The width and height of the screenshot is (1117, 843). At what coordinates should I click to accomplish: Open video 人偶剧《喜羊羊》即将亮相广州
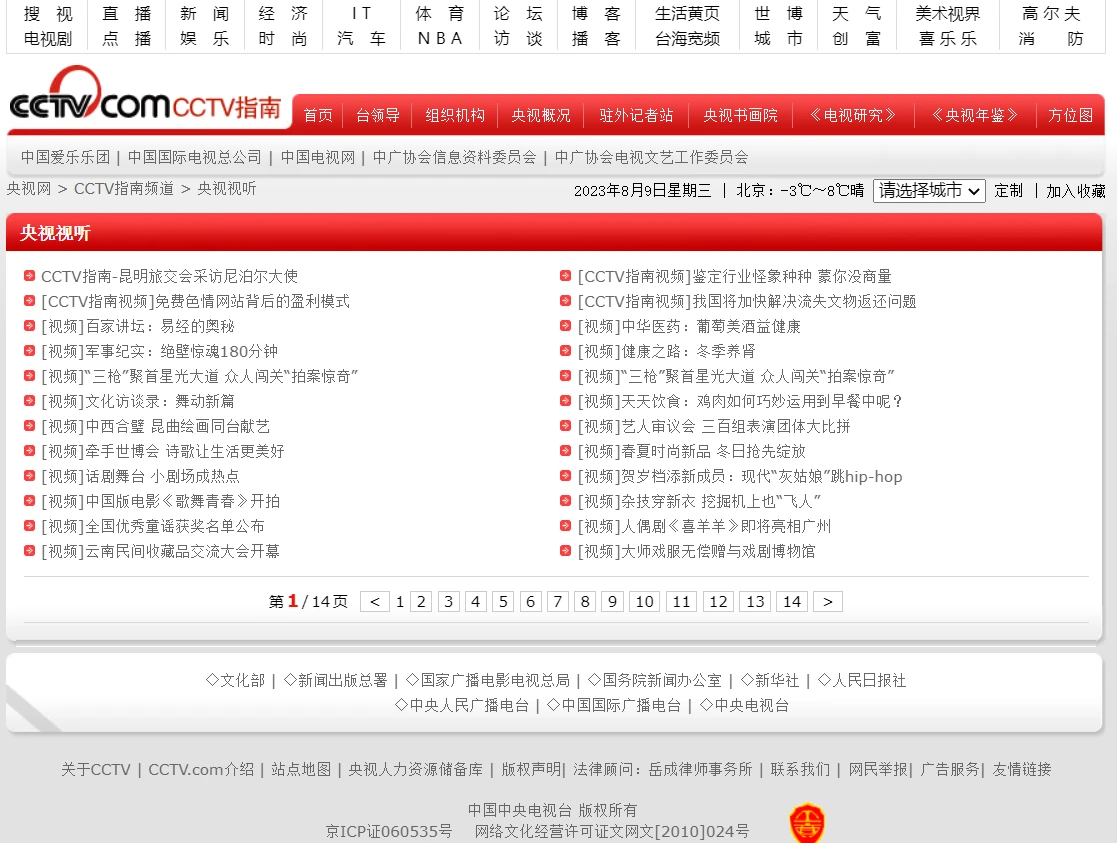(704, 526)
